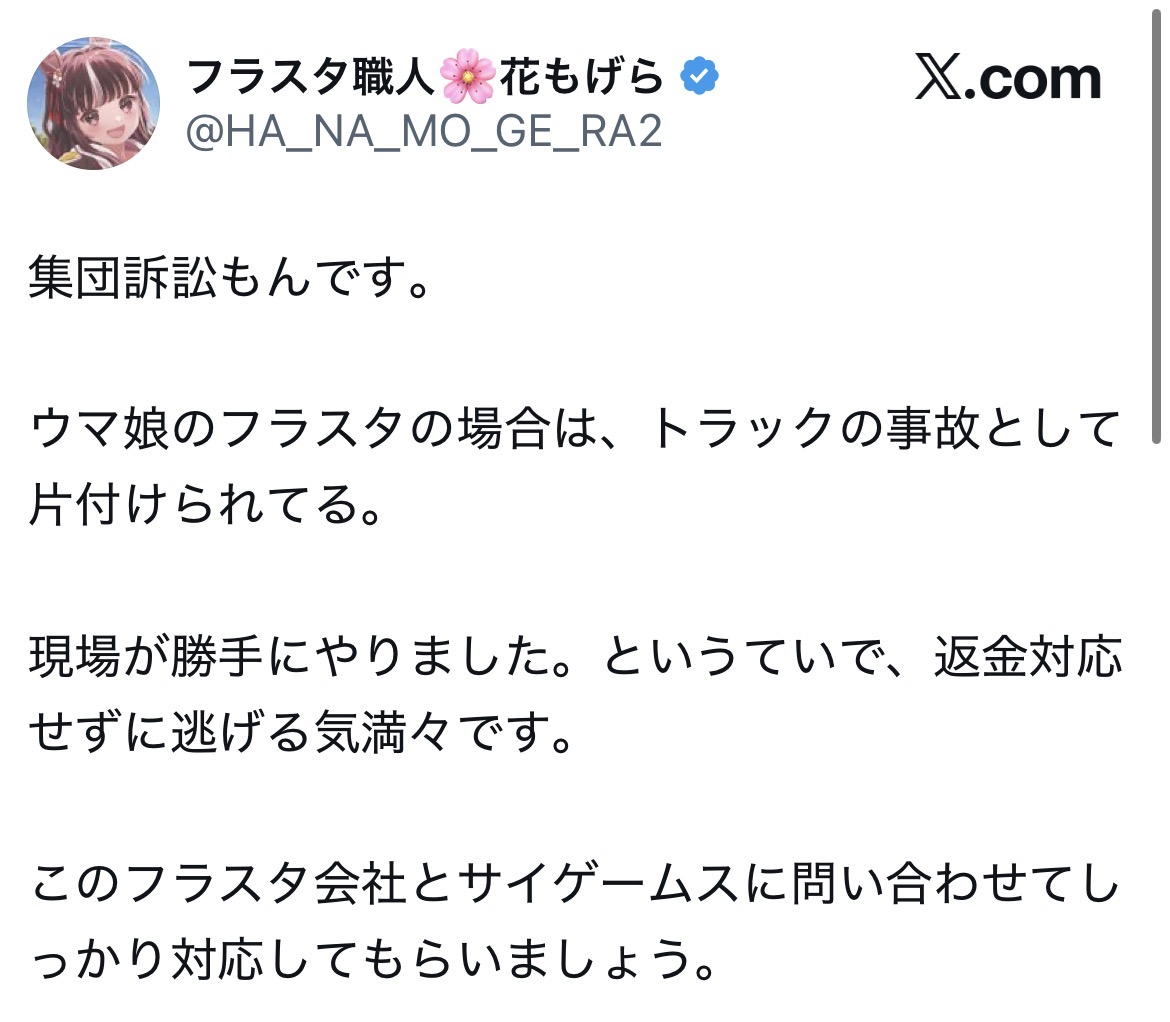Click the blue verified badge
The height and width of the screenshot is (1022, 1170).
click(x=700, y=76)
